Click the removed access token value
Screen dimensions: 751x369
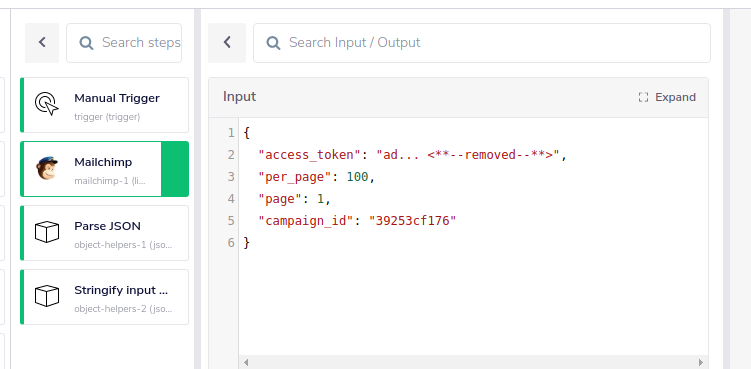468,155
